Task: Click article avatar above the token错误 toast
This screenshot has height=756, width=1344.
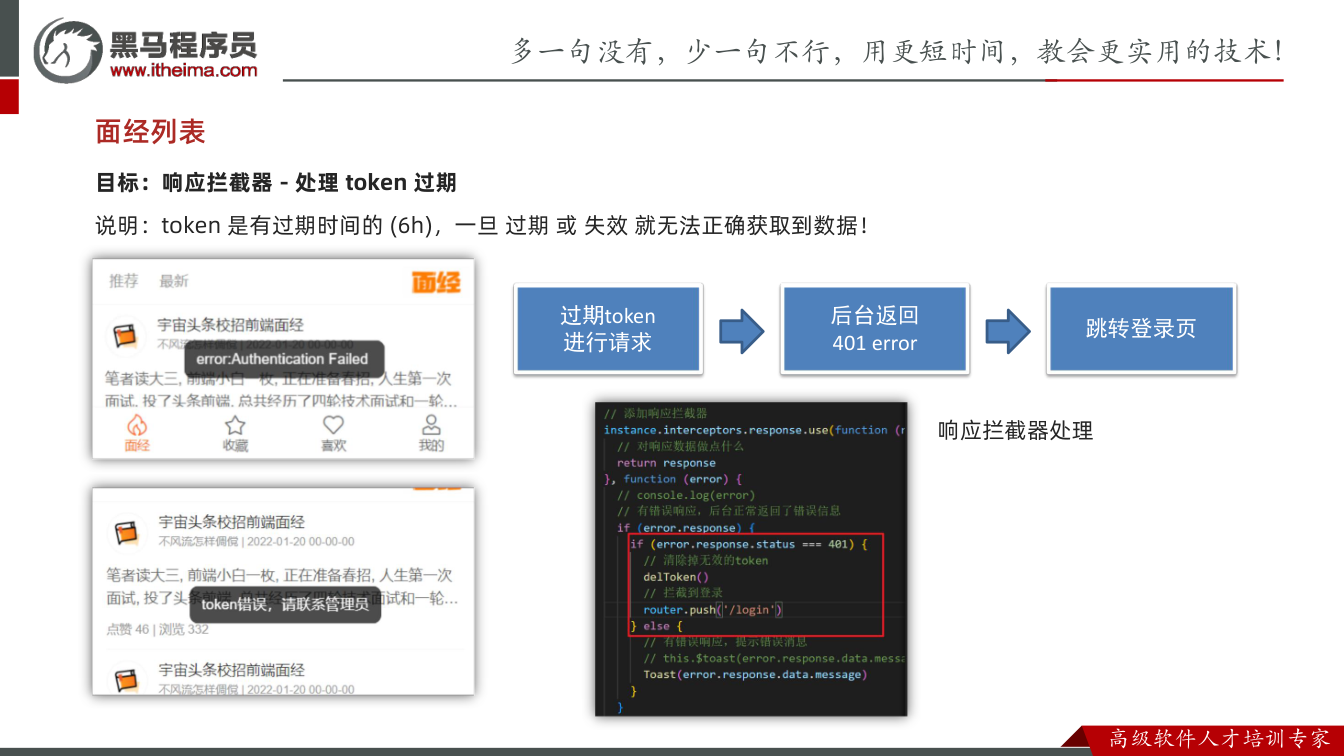Action: [125, 533]
